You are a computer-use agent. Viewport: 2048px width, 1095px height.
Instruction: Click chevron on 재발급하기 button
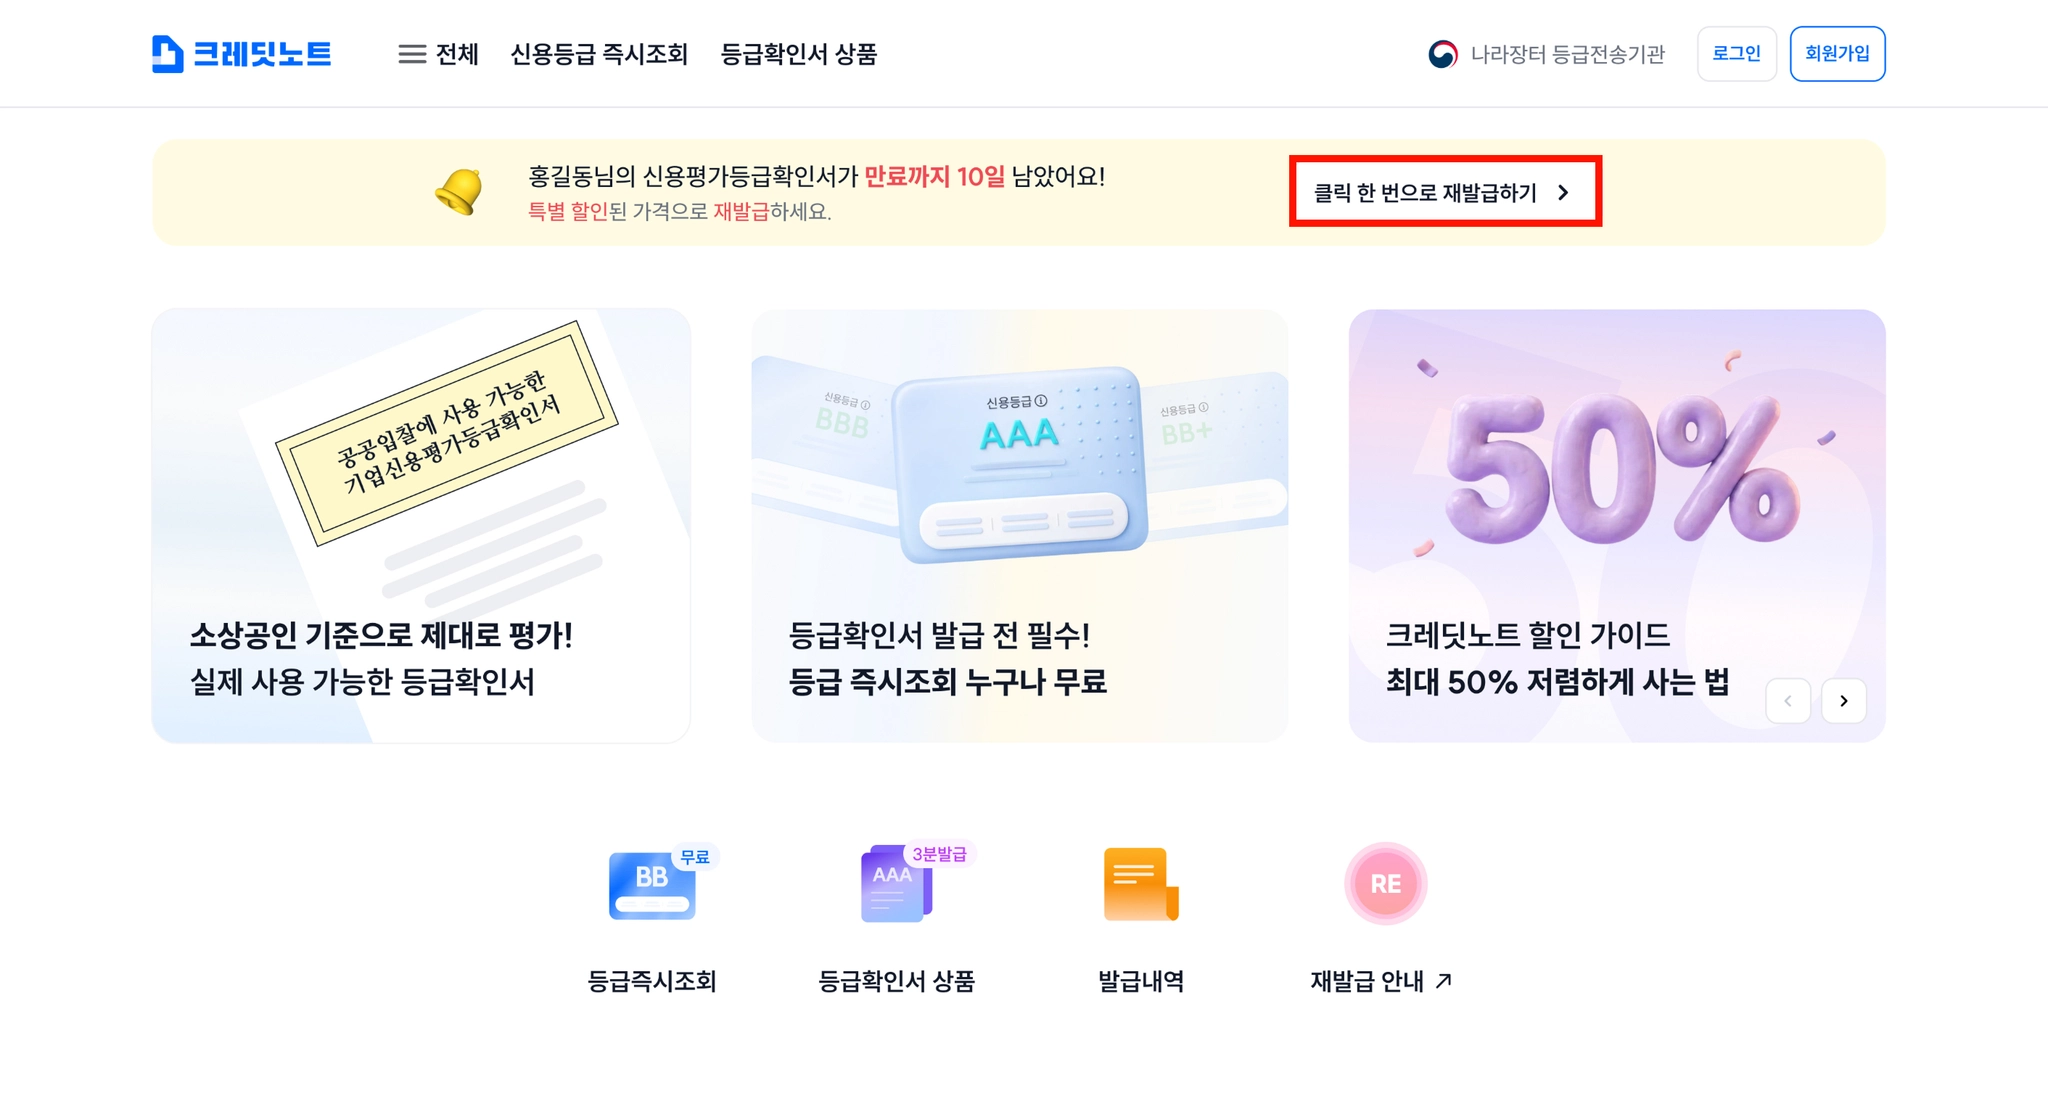[1564, 193]
